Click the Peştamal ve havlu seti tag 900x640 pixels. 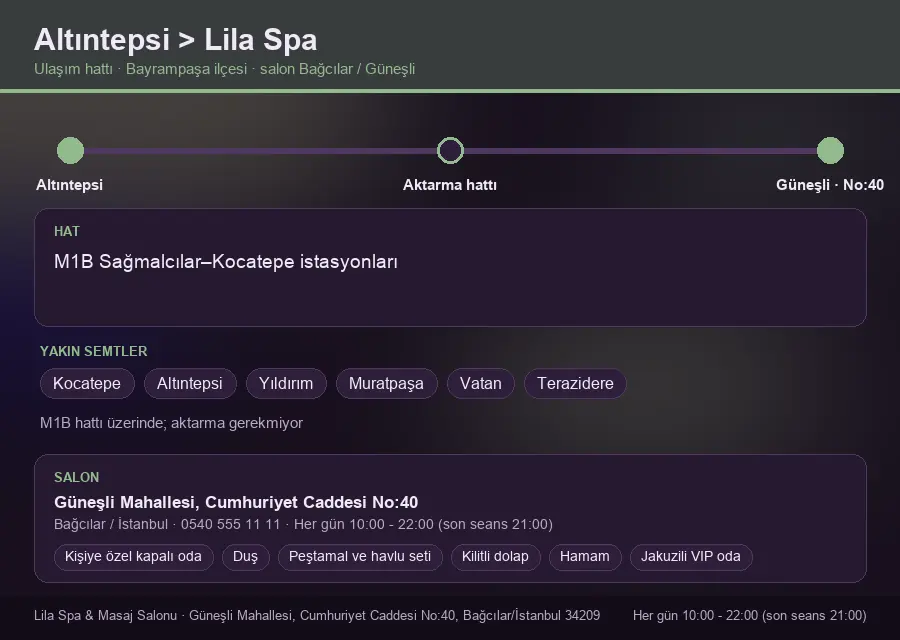(x=360, y=557)
